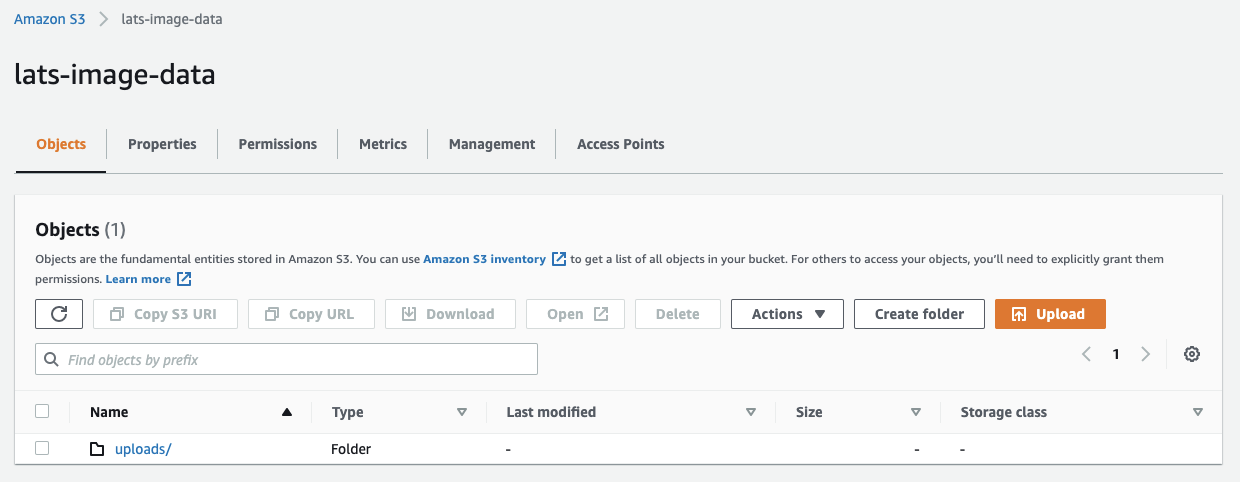Open the Actions dropdown
Viewport: 1240px width, 482px height.
[x=787, y=314]
